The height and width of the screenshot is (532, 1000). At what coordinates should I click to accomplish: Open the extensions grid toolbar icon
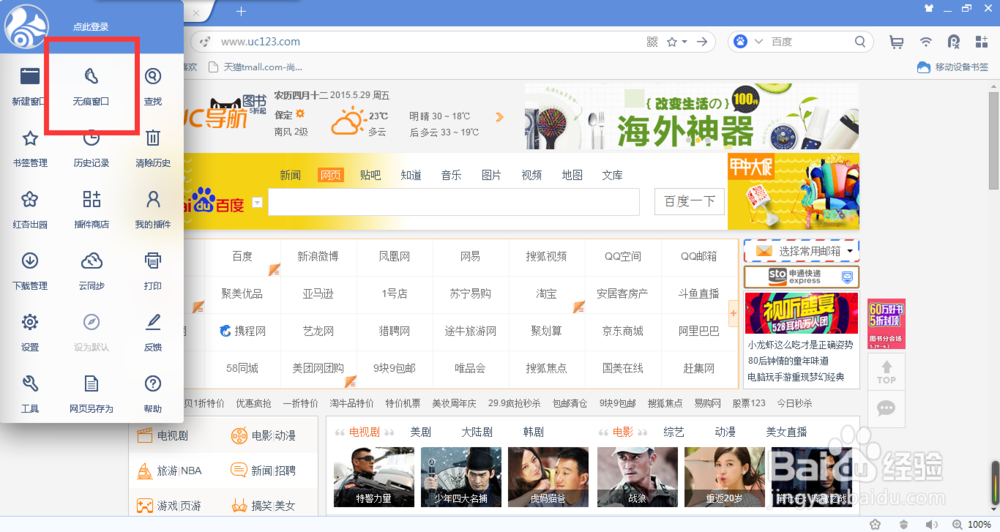(x=982, y=42)
